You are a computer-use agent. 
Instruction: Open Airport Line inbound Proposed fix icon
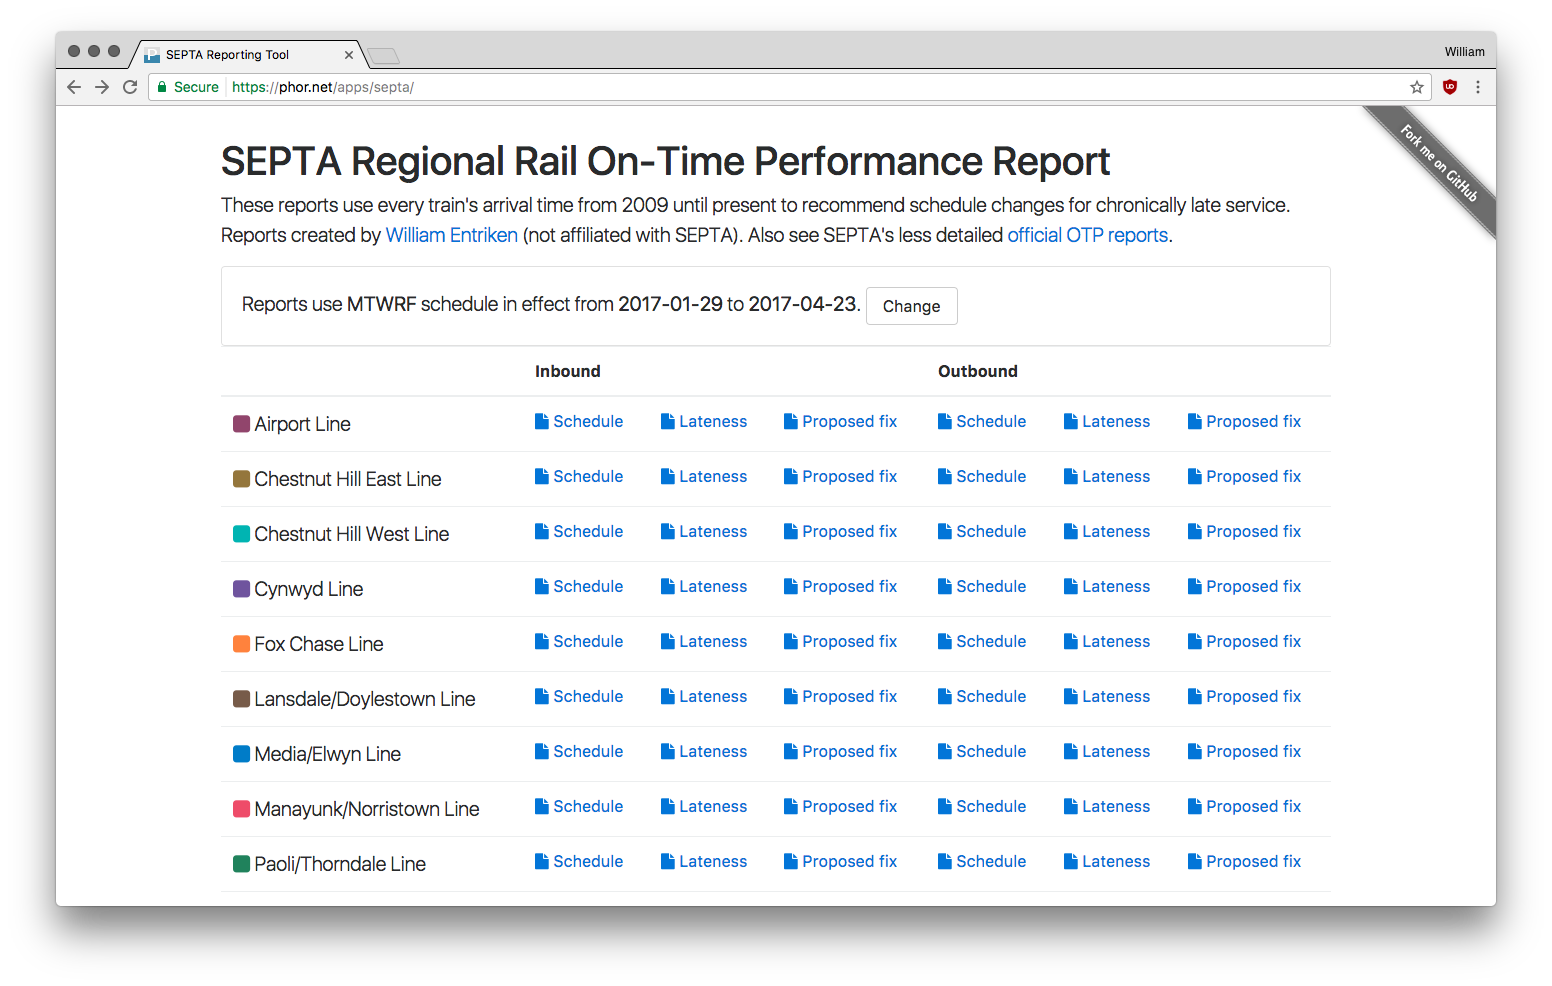(x=791, y=422)
